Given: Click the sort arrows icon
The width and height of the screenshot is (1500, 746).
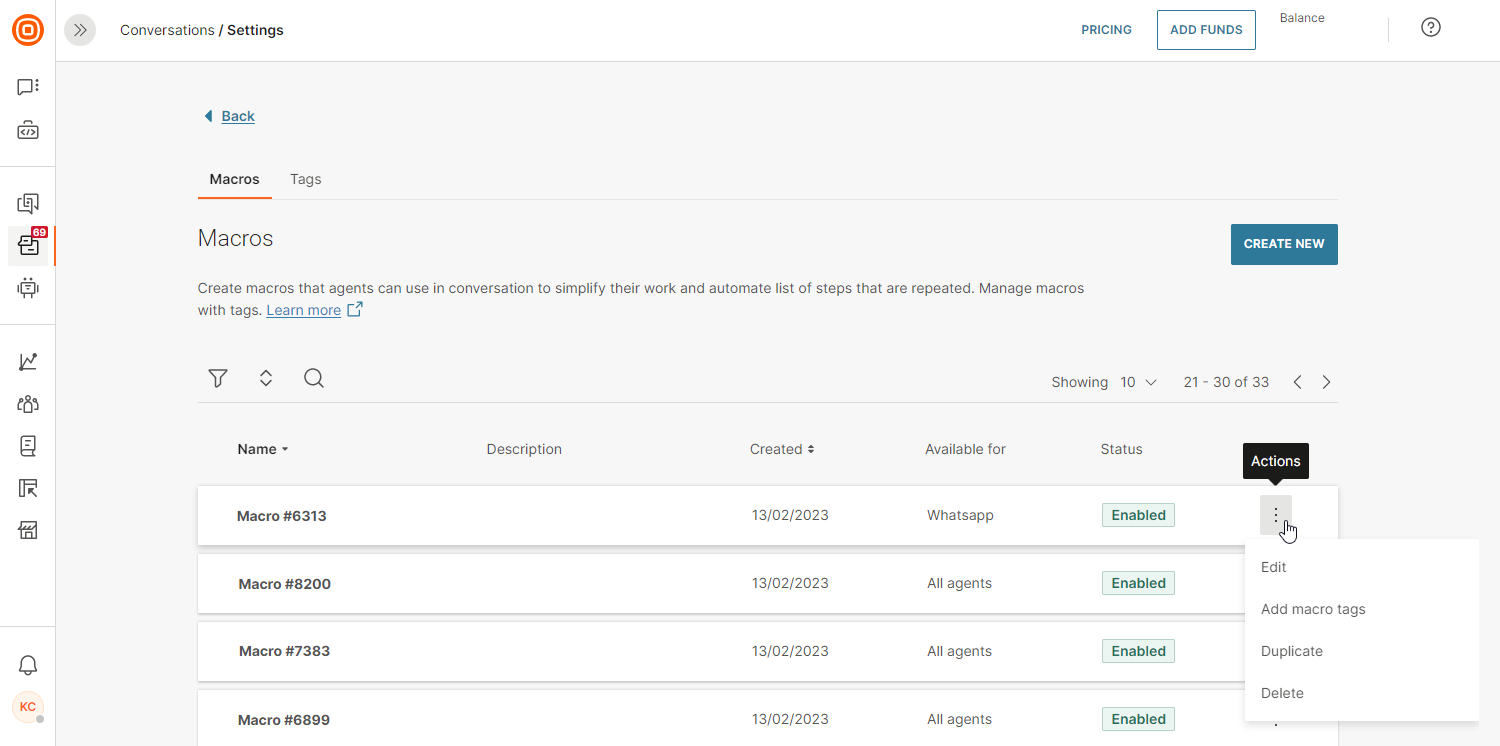Looking at the screenshot, I should click(266, 378).
